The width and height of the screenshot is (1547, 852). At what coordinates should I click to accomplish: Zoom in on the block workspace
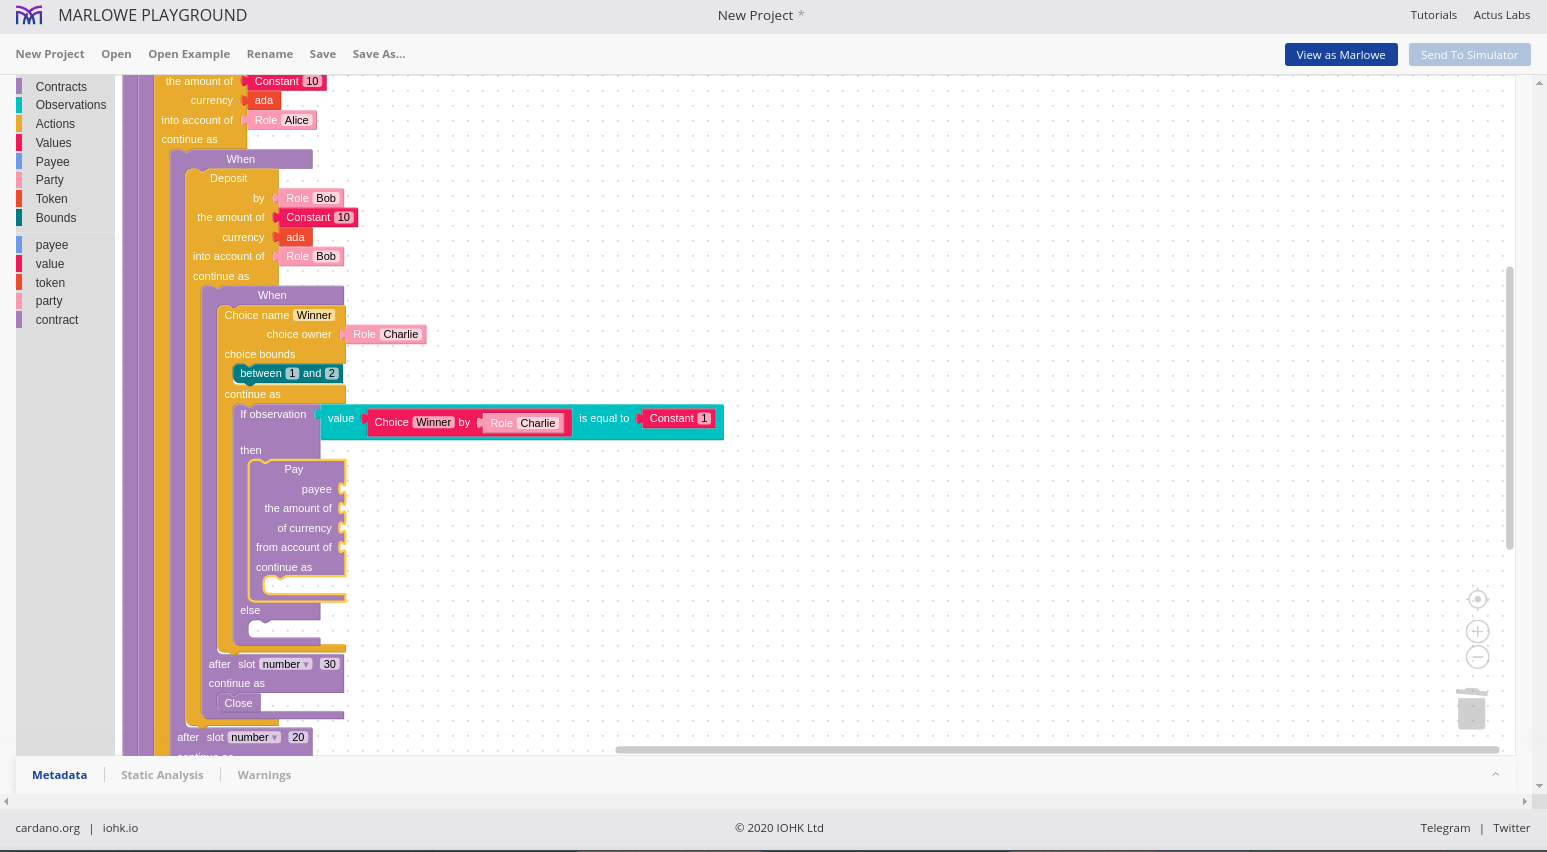click(1477, 631)
